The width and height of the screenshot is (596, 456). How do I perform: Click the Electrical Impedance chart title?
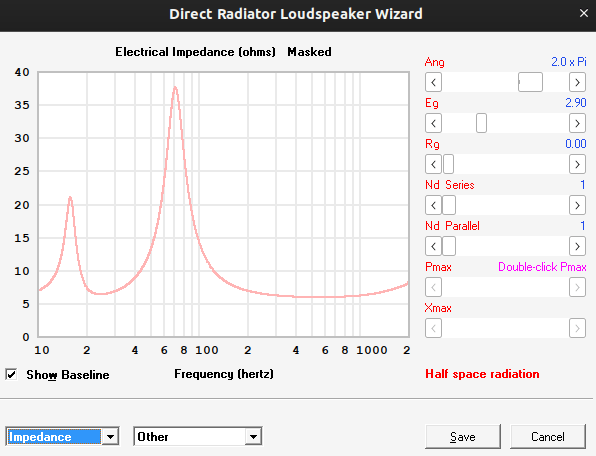click(x=195, y=52)
